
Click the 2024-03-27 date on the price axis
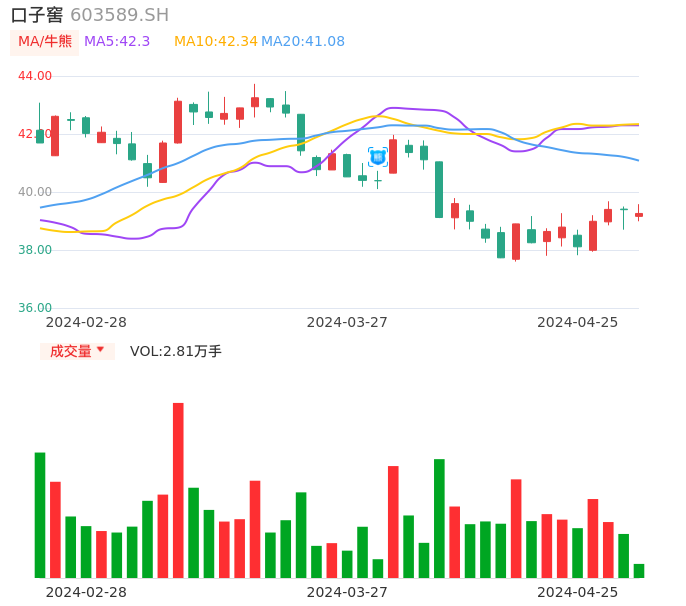click(x=347, y=322)
